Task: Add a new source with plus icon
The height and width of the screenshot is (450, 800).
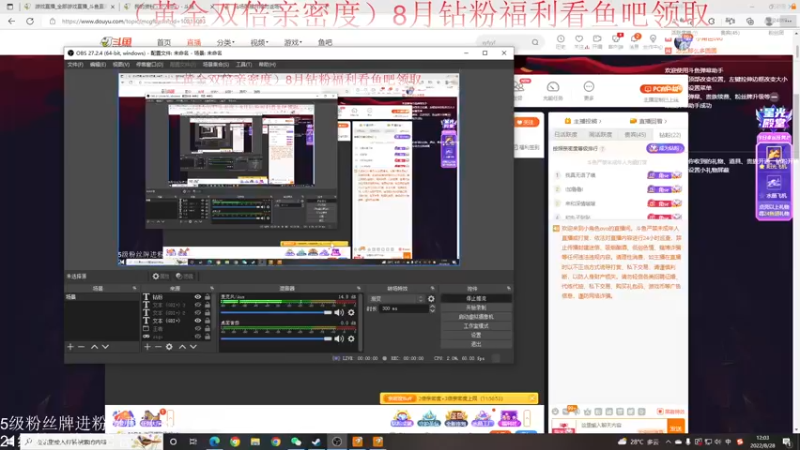Action: pyautogui.click(x=147, y=347)
